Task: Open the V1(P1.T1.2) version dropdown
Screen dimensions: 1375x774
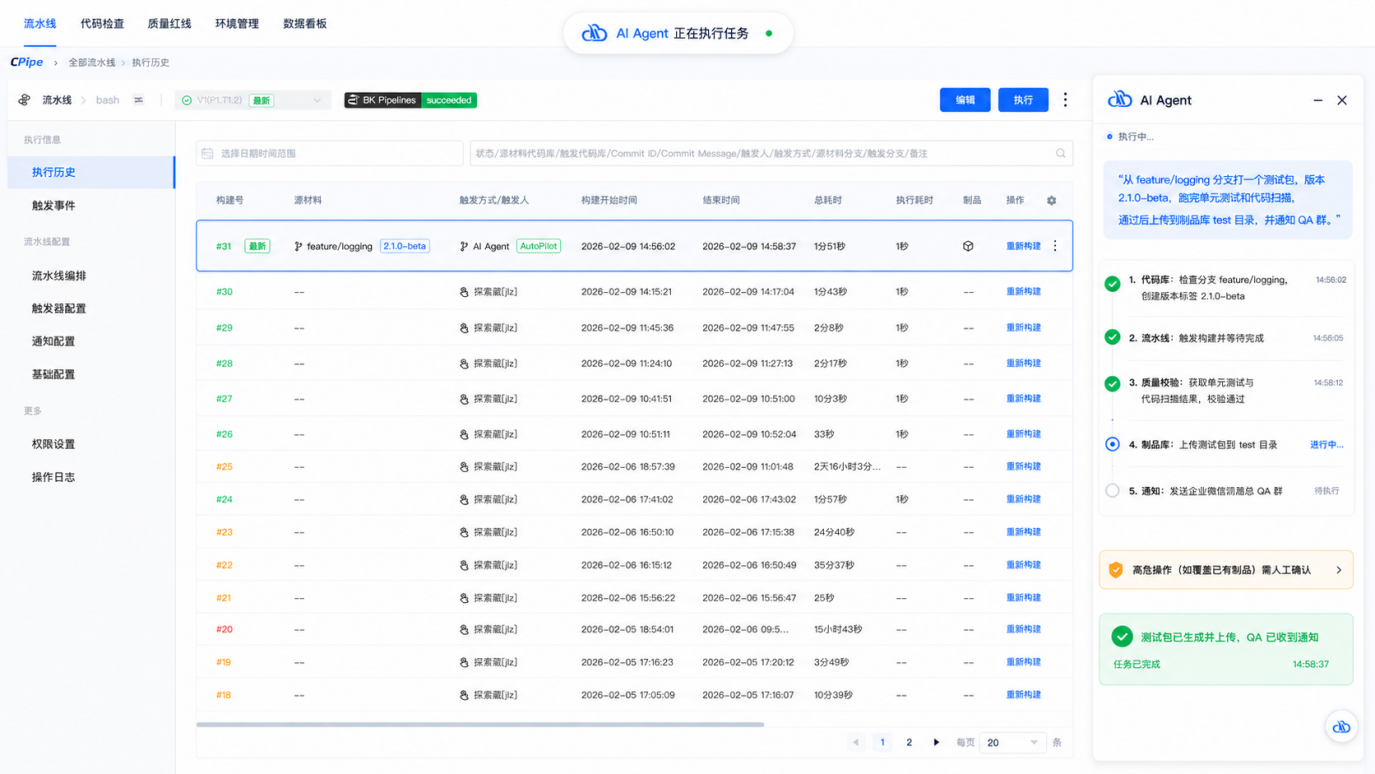Action: pos(254,100)
